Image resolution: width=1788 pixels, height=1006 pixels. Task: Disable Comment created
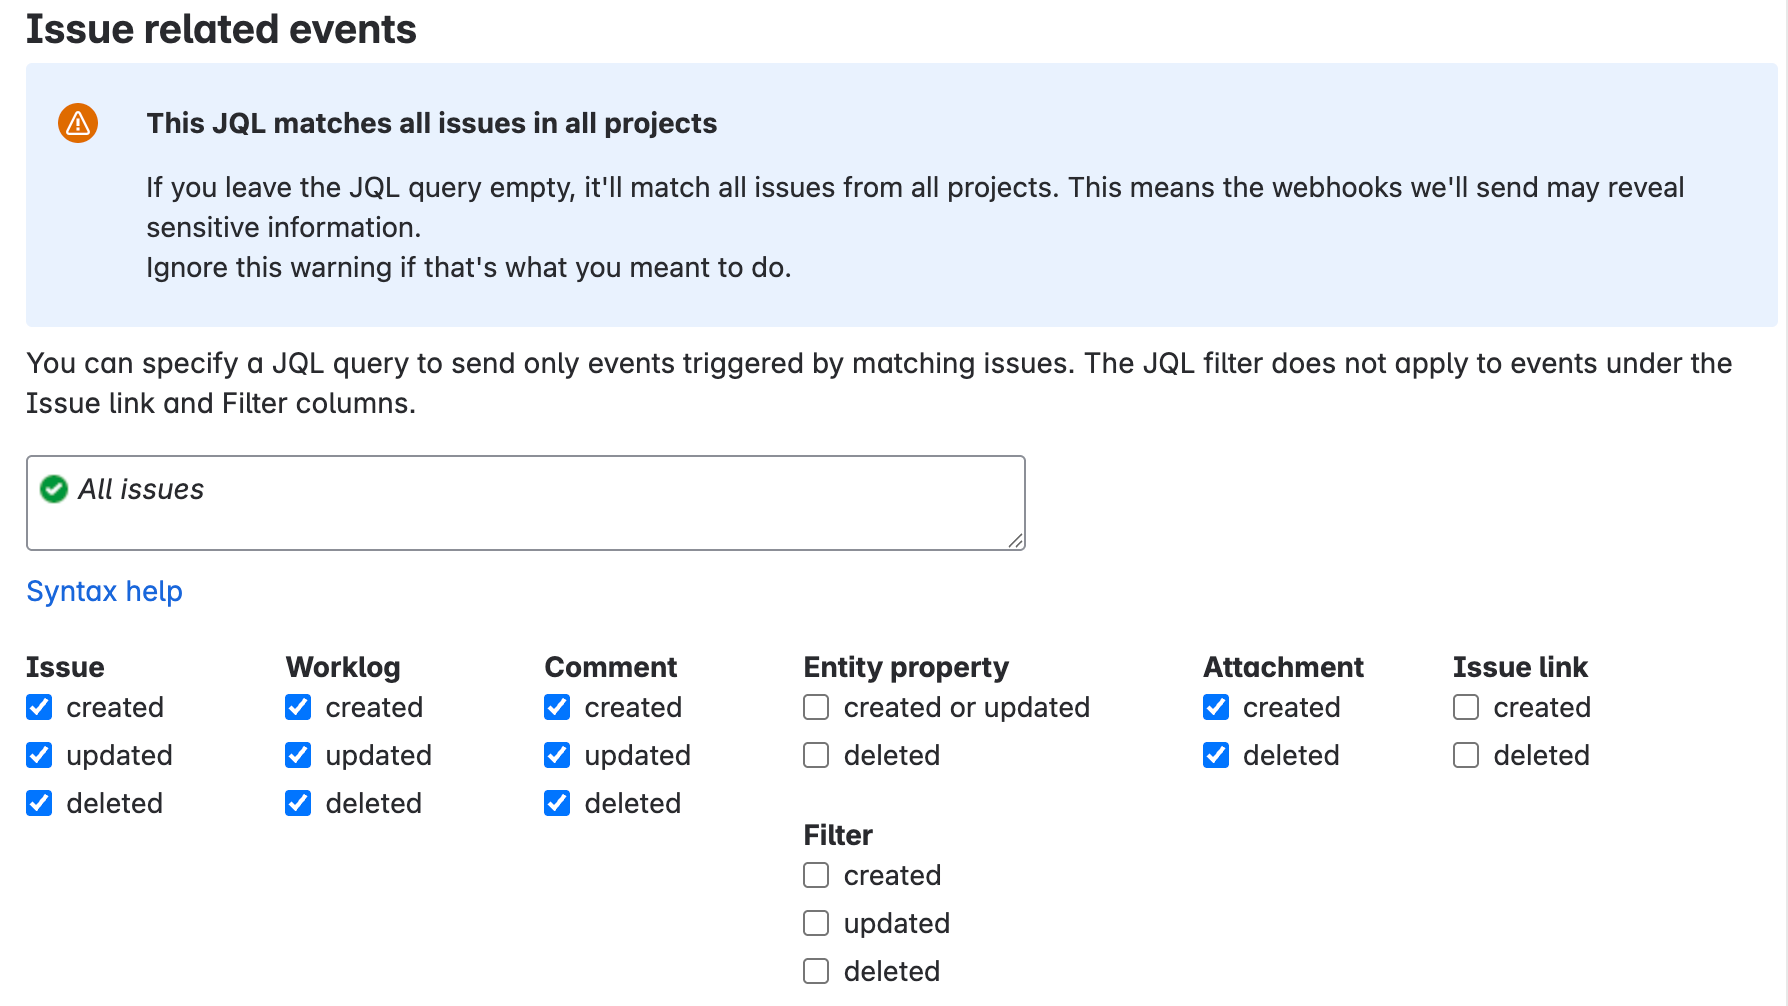(556, 707)
